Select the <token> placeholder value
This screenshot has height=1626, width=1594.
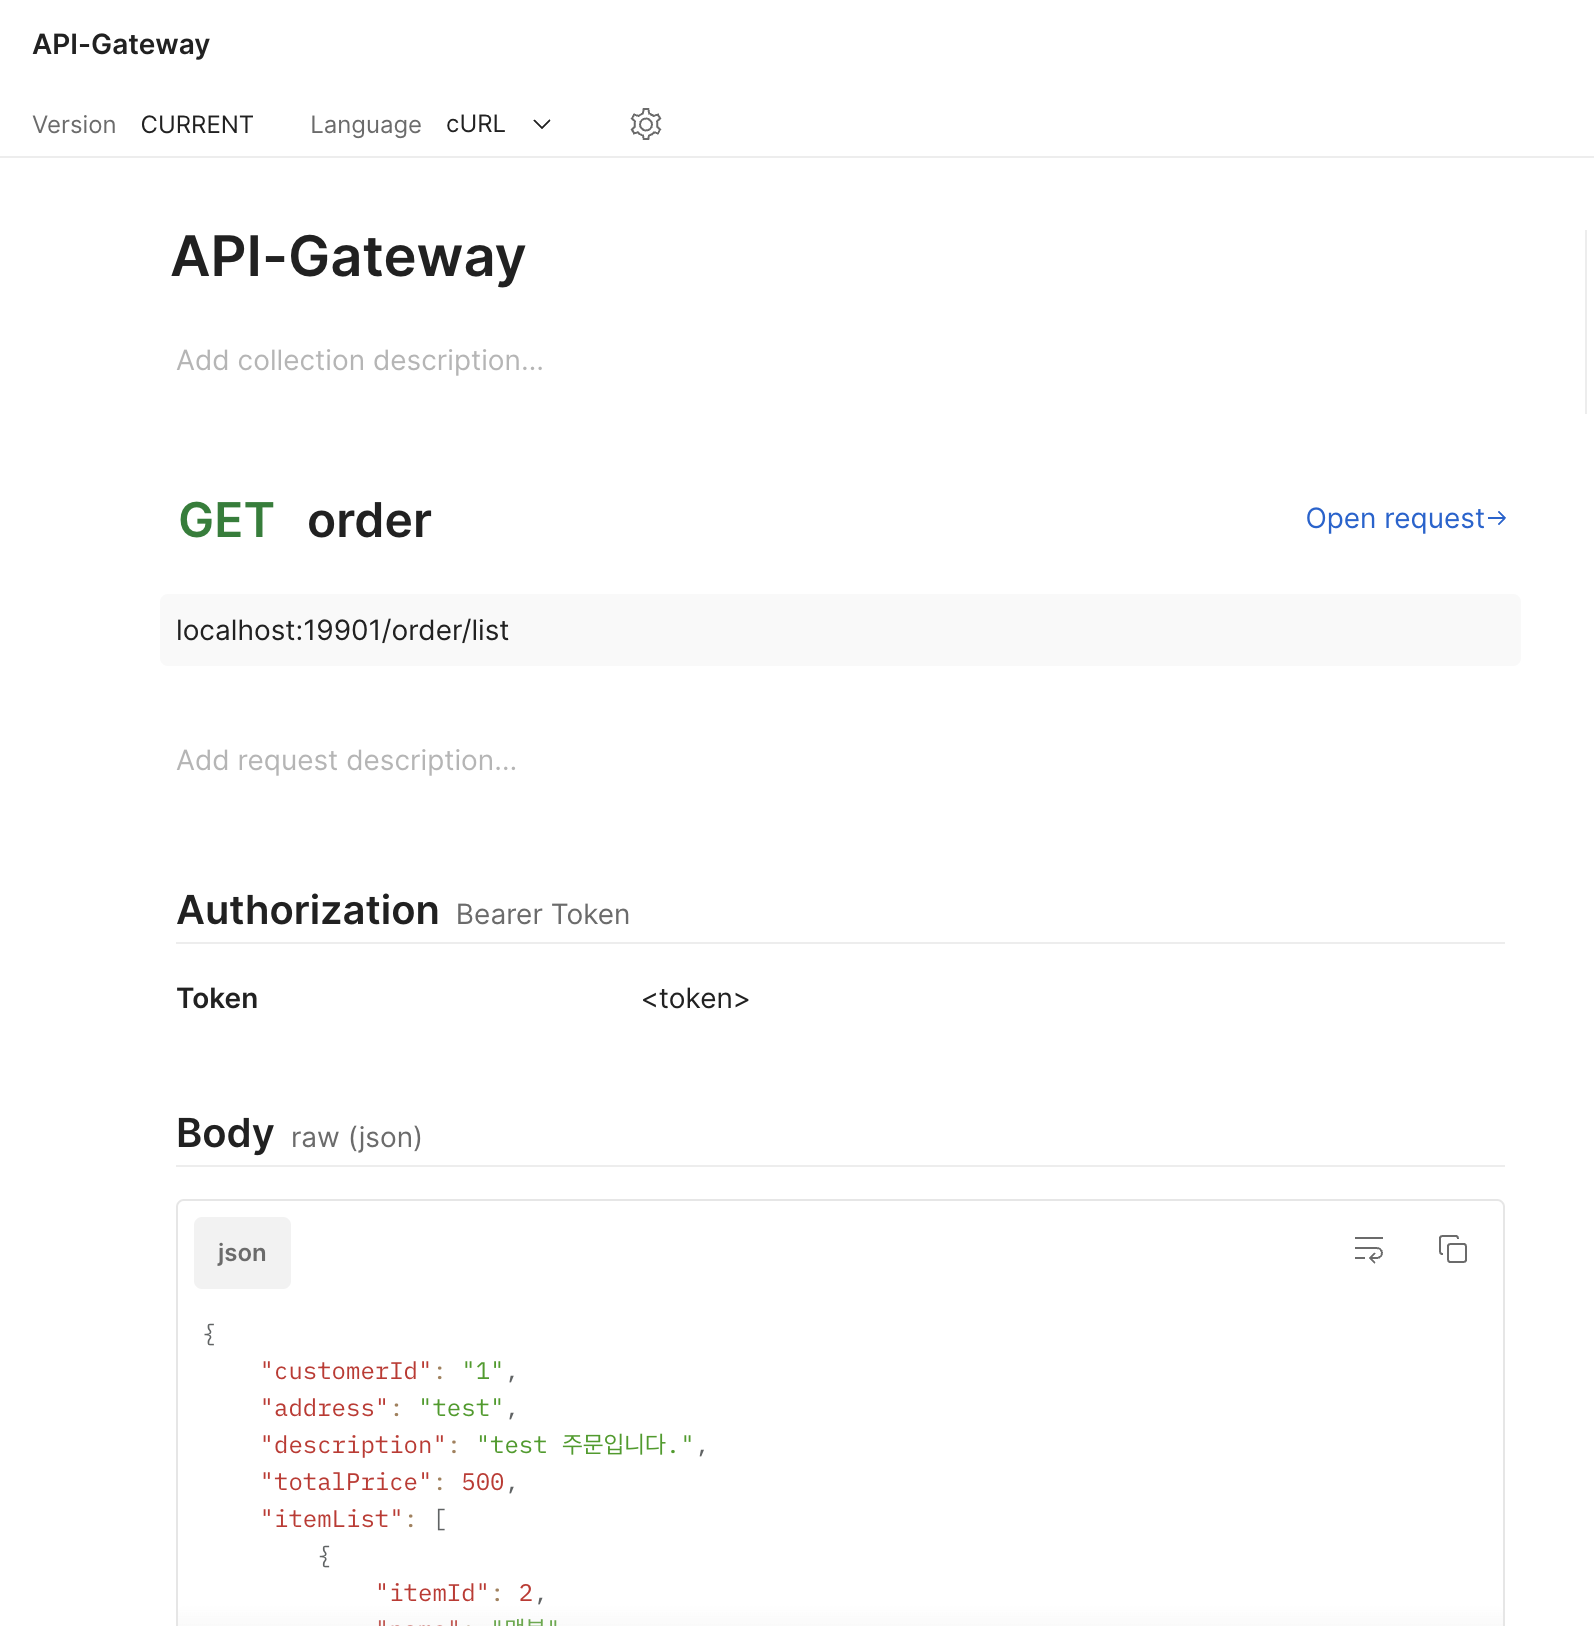[695, 998]
